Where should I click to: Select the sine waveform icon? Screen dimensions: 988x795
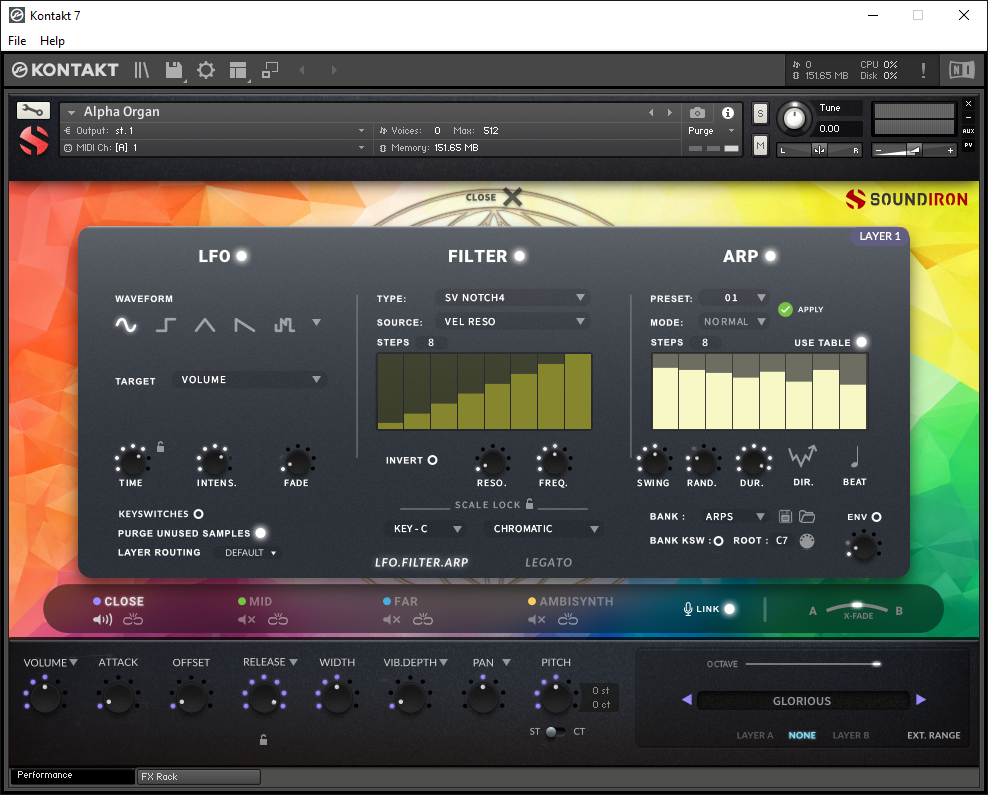[x=126, y=325]
